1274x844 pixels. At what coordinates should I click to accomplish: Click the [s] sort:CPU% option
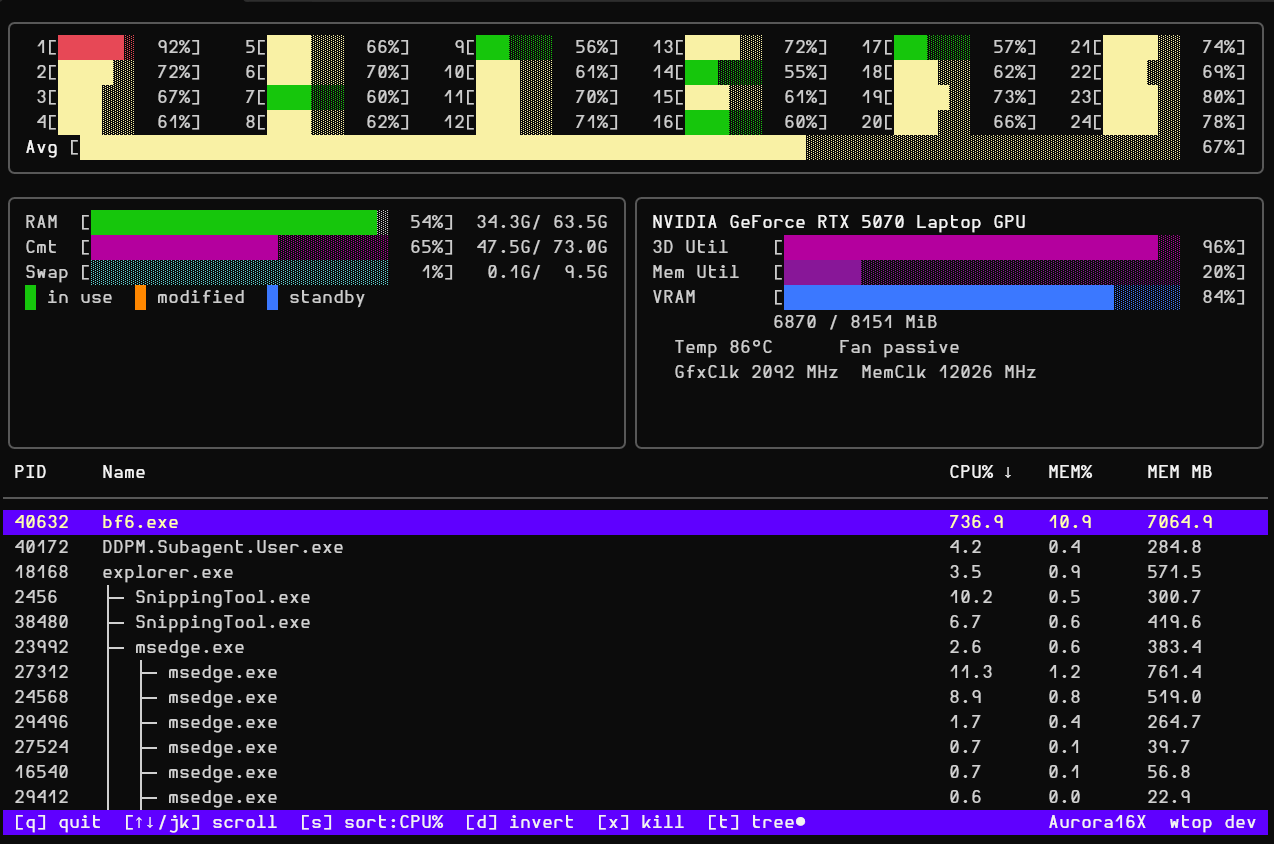point(371,822)
